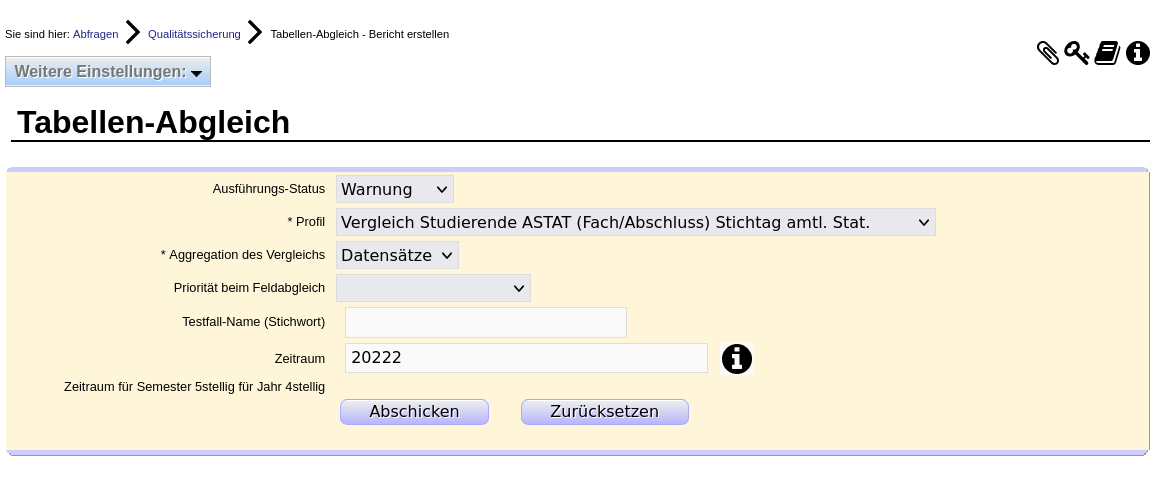
Task: Open the Priorität beim Feldabgleich dropdown
Action: (433, 288)
